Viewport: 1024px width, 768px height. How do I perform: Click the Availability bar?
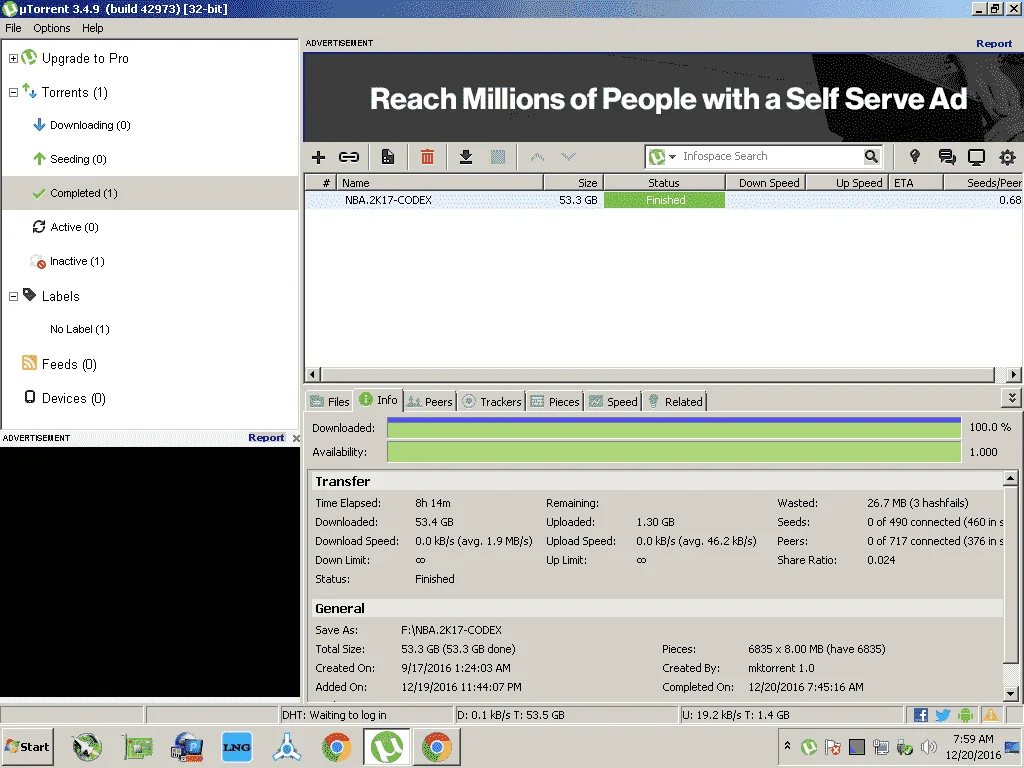click(674, 452)
